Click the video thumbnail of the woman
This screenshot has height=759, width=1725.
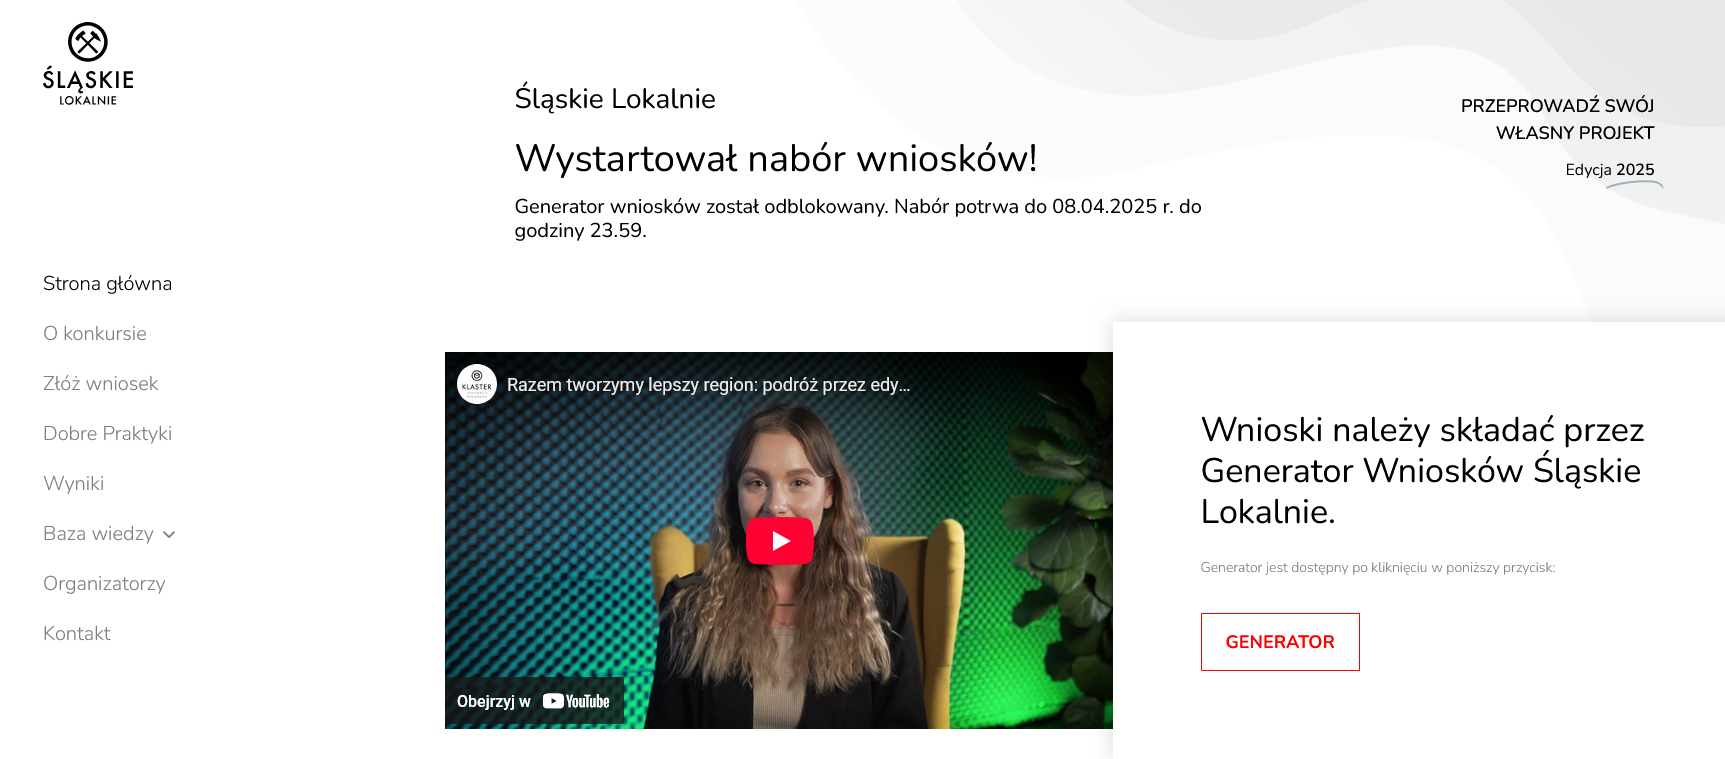[x=779, y=540]
